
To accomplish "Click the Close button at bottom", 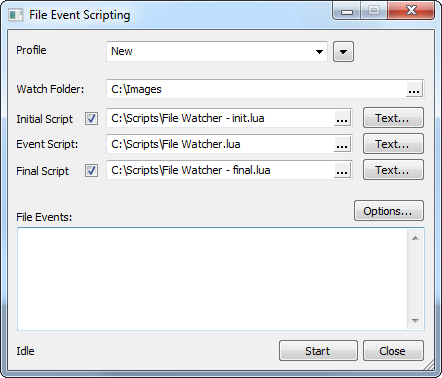I will (393, 351).
